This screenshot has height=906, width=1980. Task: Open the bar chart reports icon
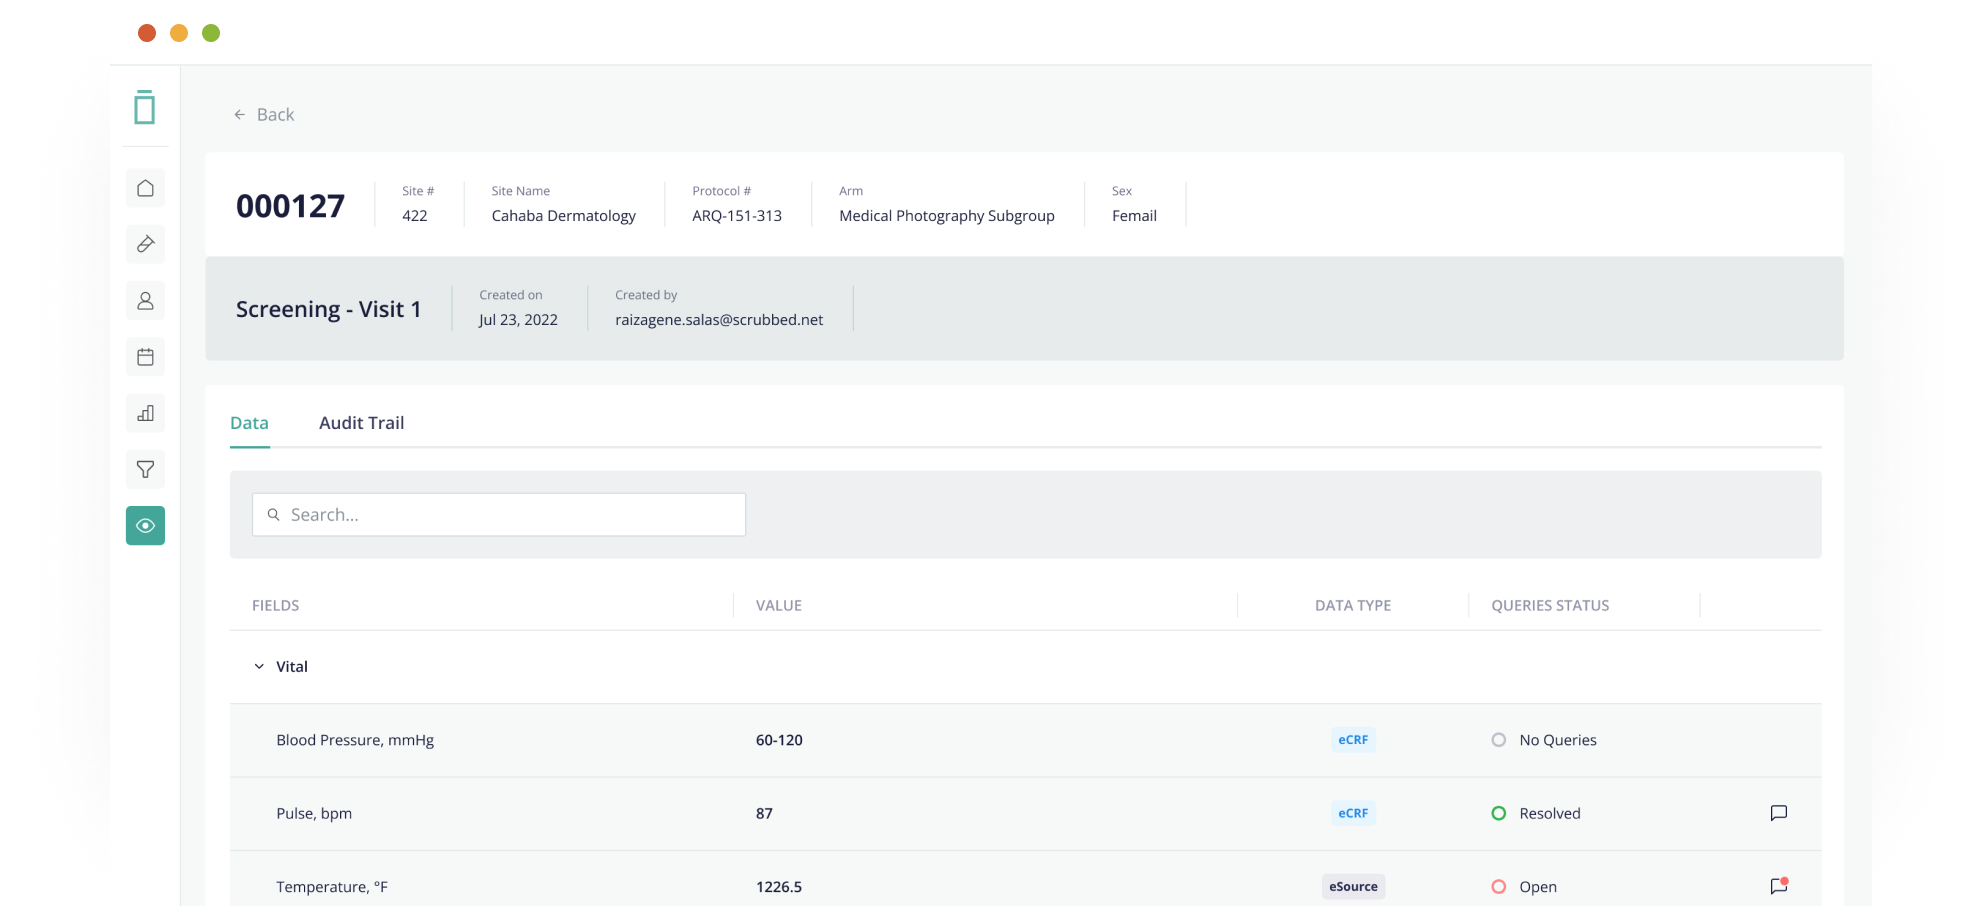point(145,413)
